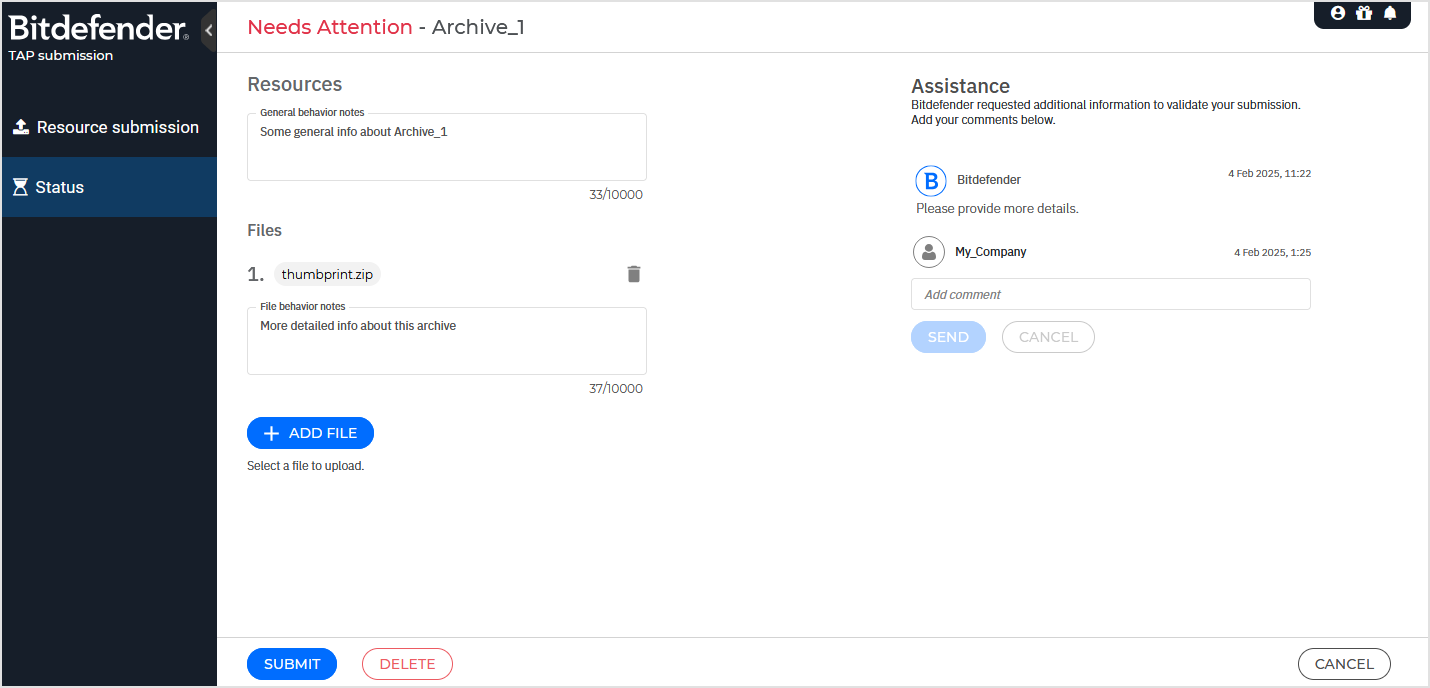
Task: Open the Status sidebar section
Action: pyautogui.click(x=60, y=186)
